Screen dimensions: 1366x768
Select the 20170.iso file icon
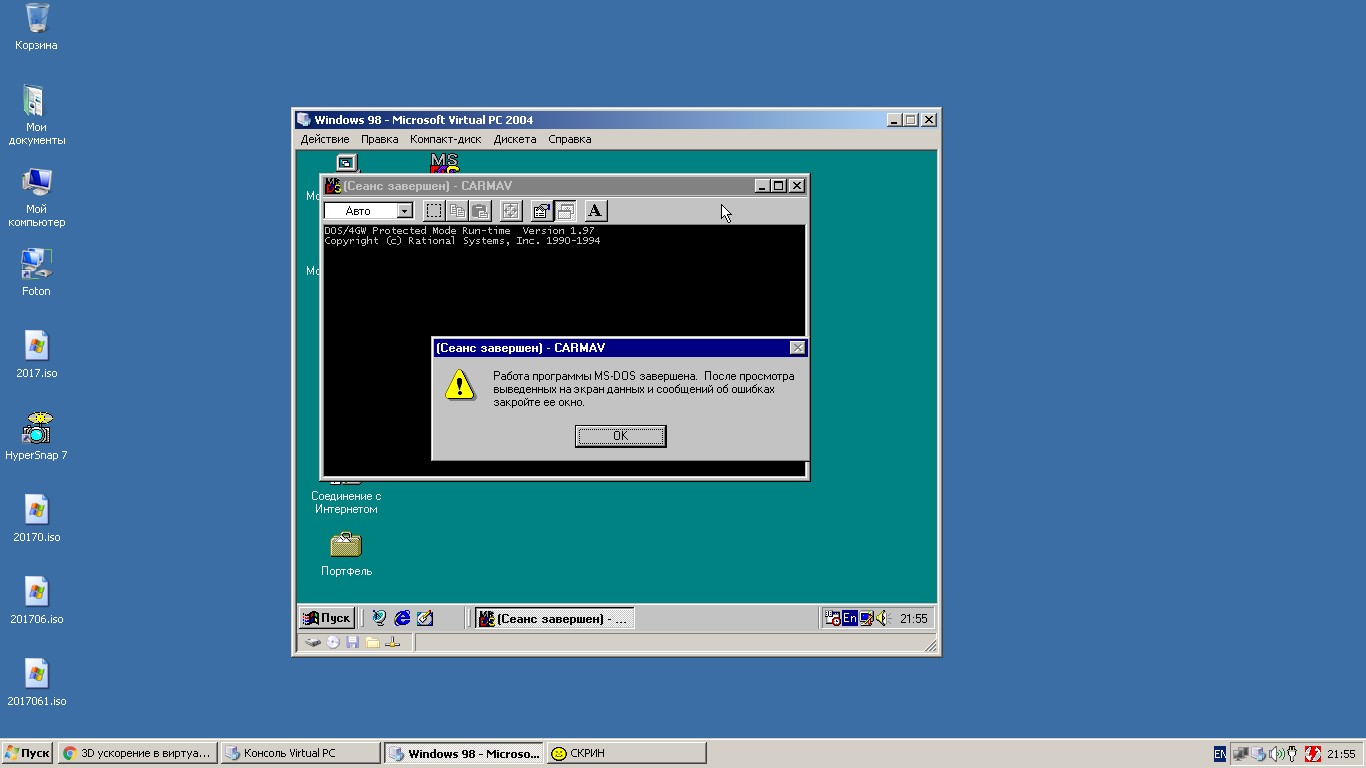point(36,518)
